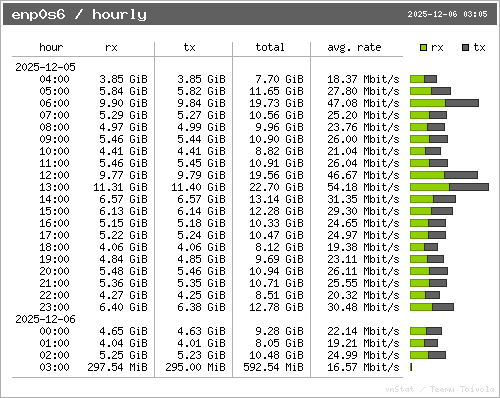This screenshot has height=398, width=500.
Task: Click avg rate 25.20 Mbit/s
Action: tap(363, 115)
